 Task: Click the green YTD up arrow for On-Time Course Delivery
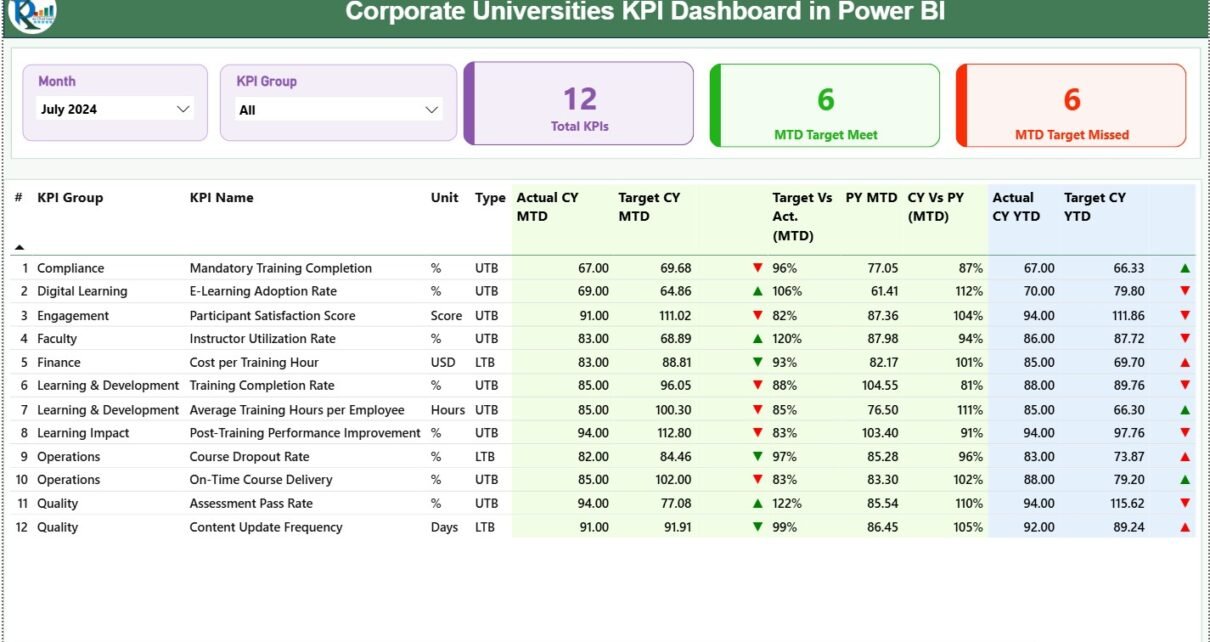pos(1185,480)
